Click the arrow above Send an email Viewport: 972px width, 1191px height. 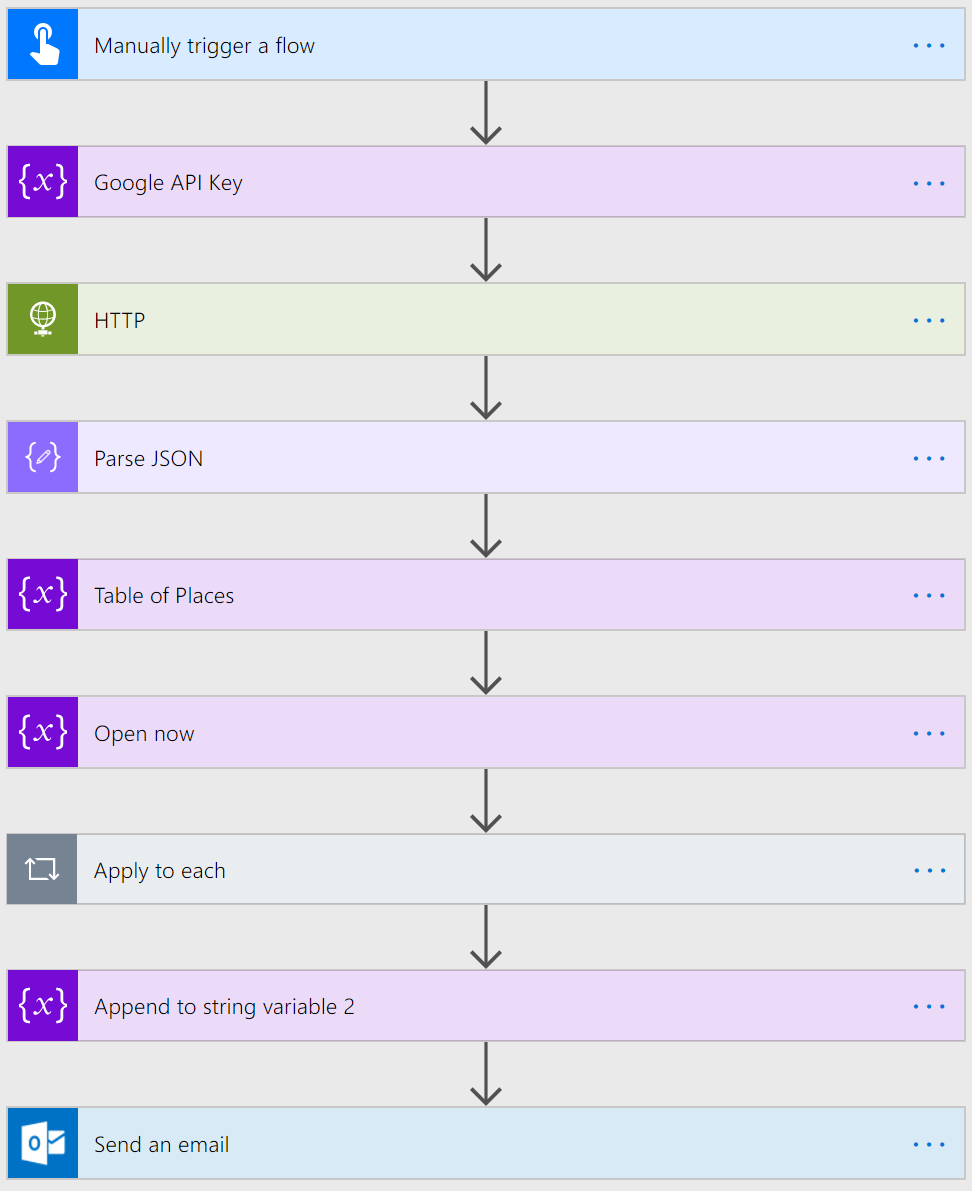click(485, 1074)
